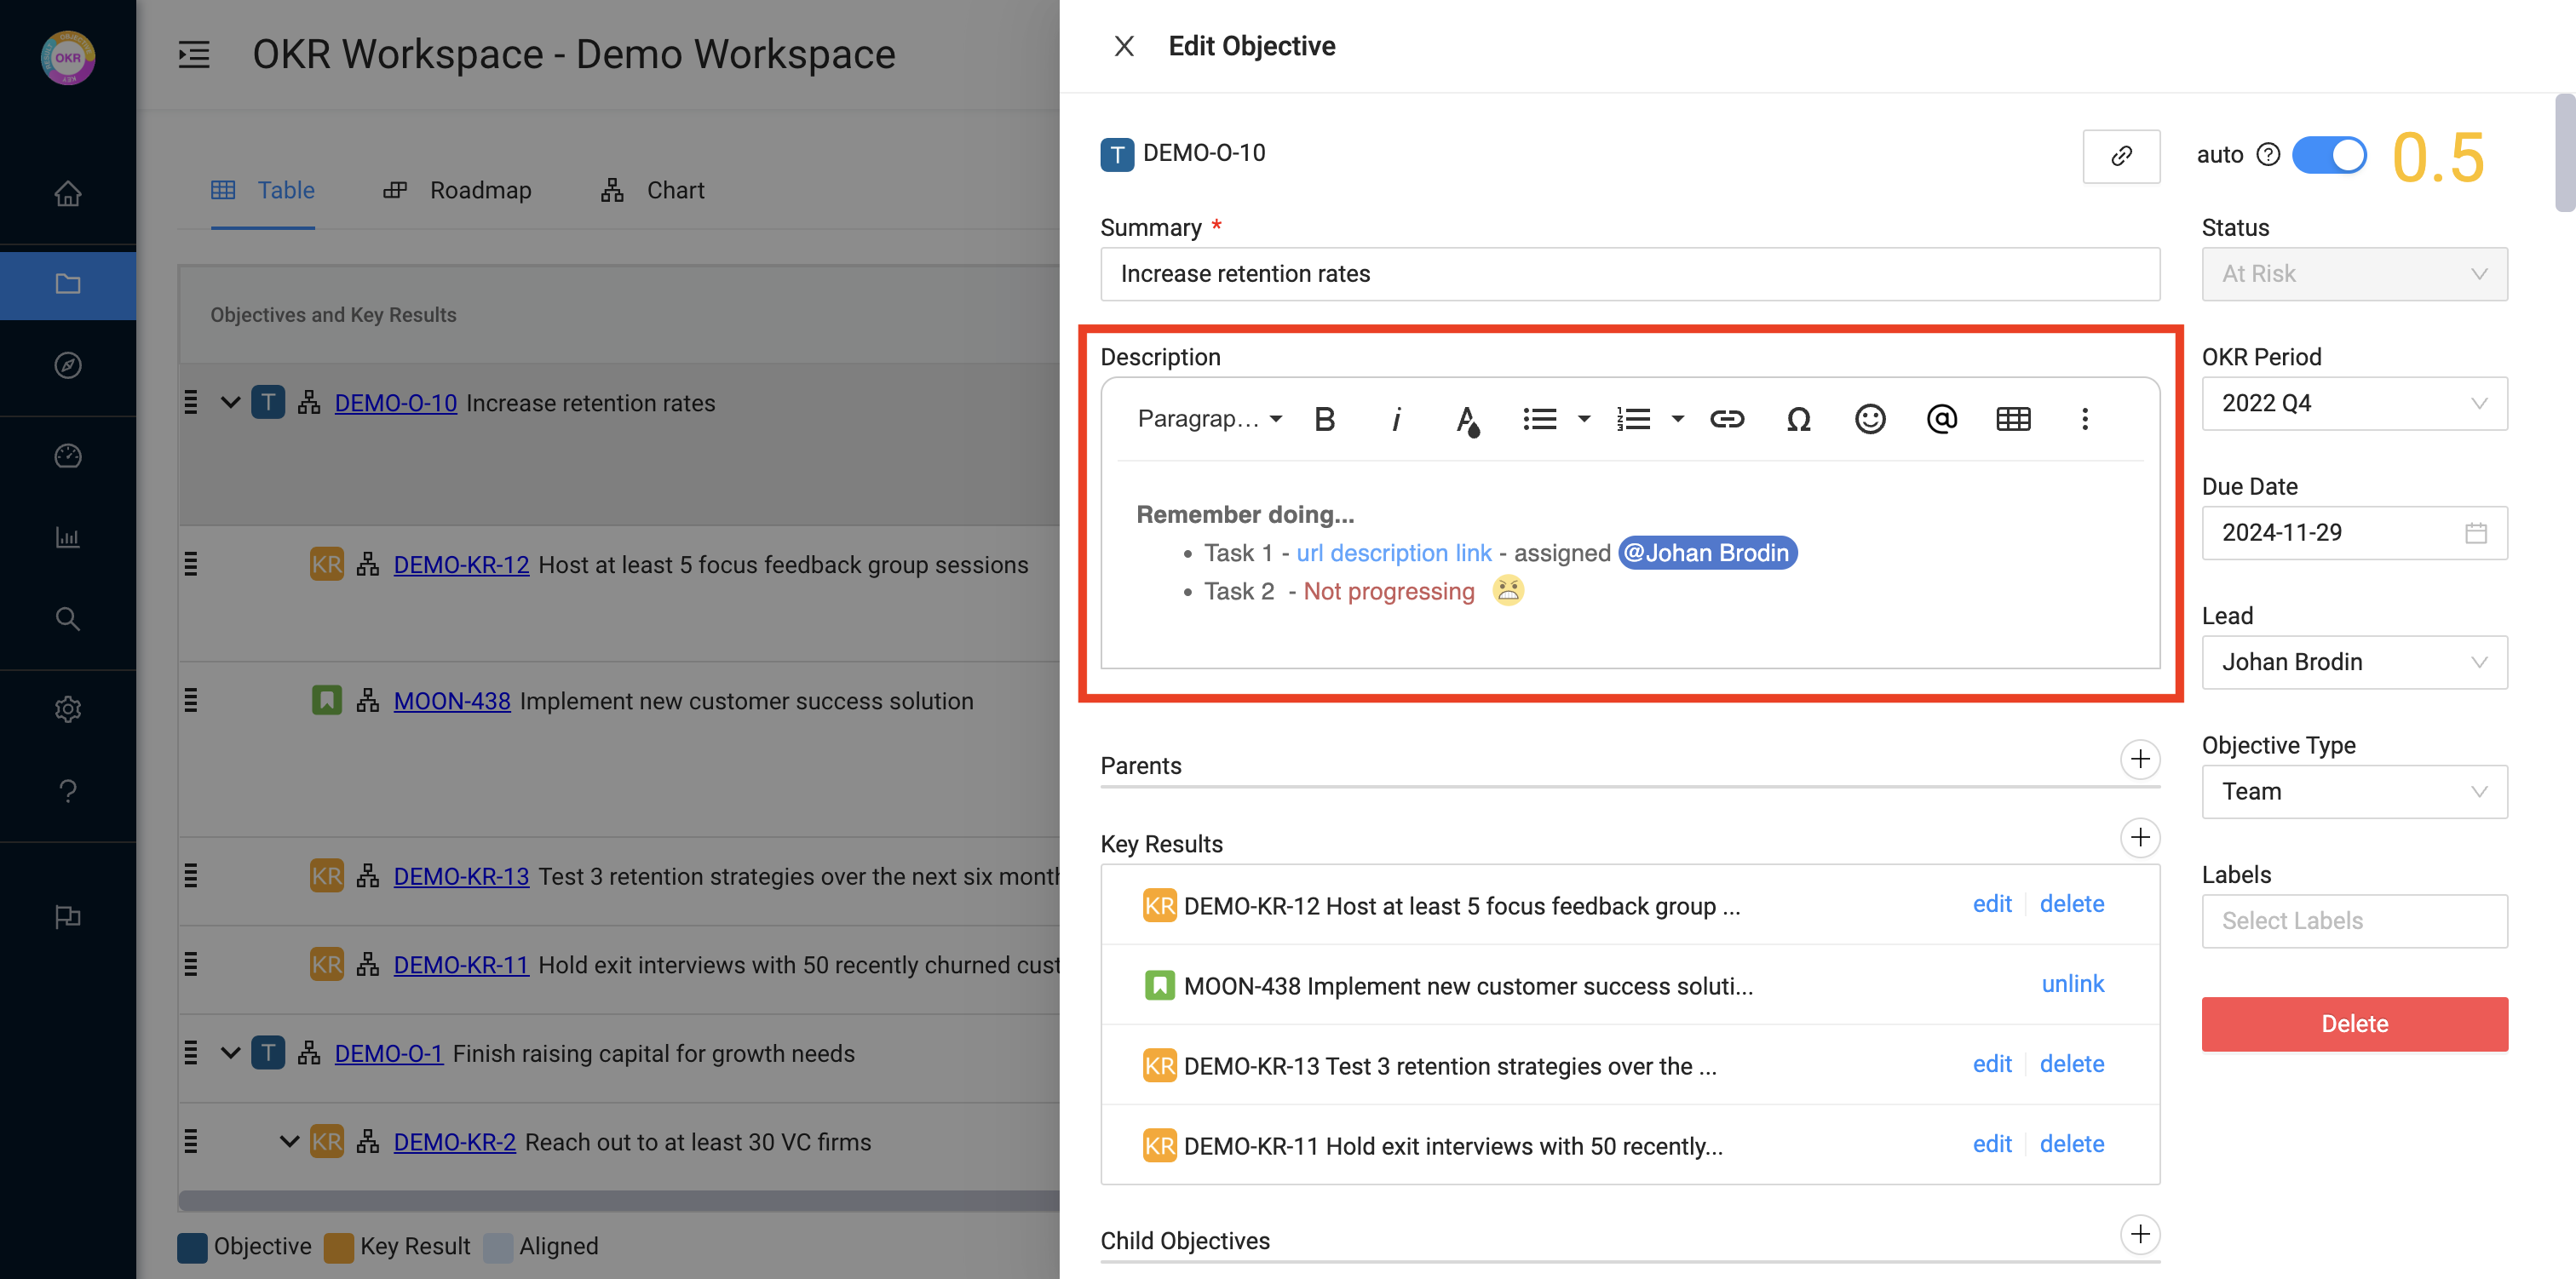Image resolution: width=2576 pixels, height=1279 pixels.
Task: Open the Lead Johan Brodin dropdown
Action: click(x=2354, y=662)
